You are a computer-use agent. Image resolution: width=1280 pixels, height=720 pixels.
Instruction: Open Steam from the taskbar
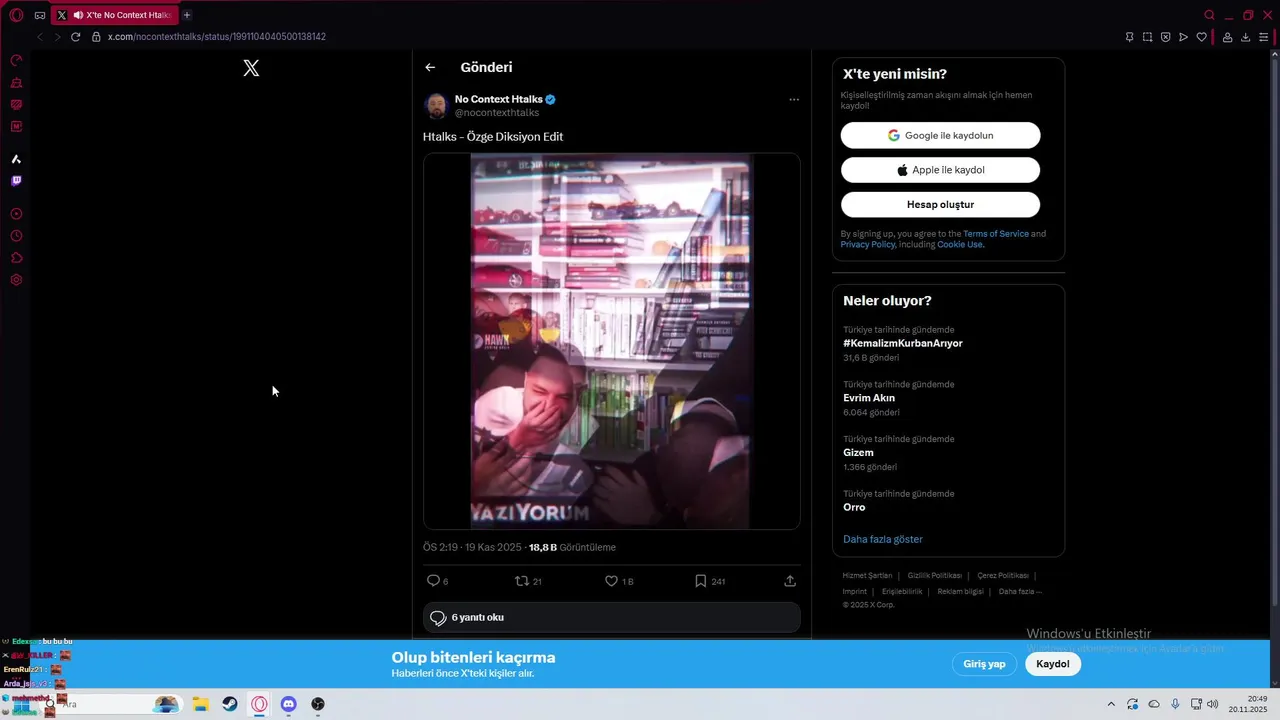[x=230, y=704]
